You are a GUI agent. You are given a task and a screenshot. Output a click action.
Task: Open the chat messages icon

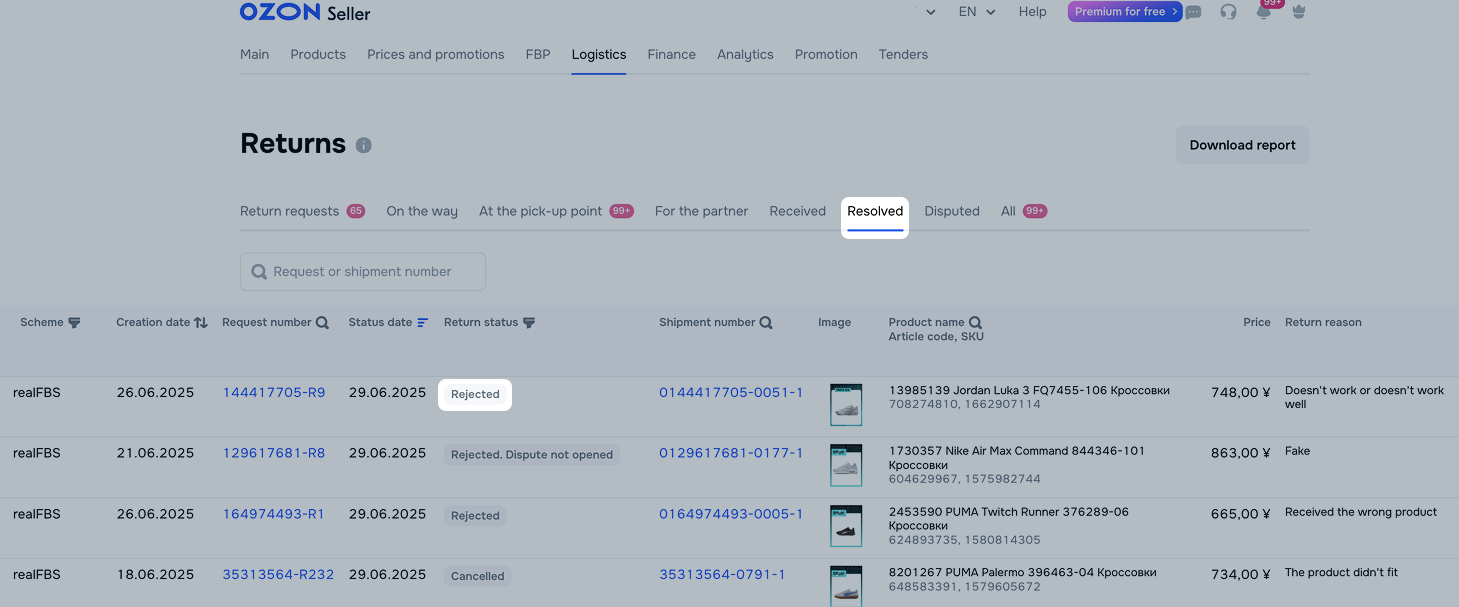click(x=1193, y=12)
